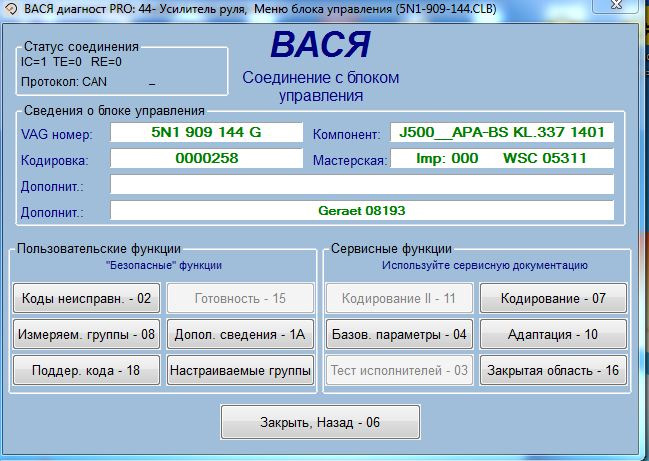649x461 pixels.
Task: Click the 'ВАСЯ' logo heading
Action: pos(320,44)
